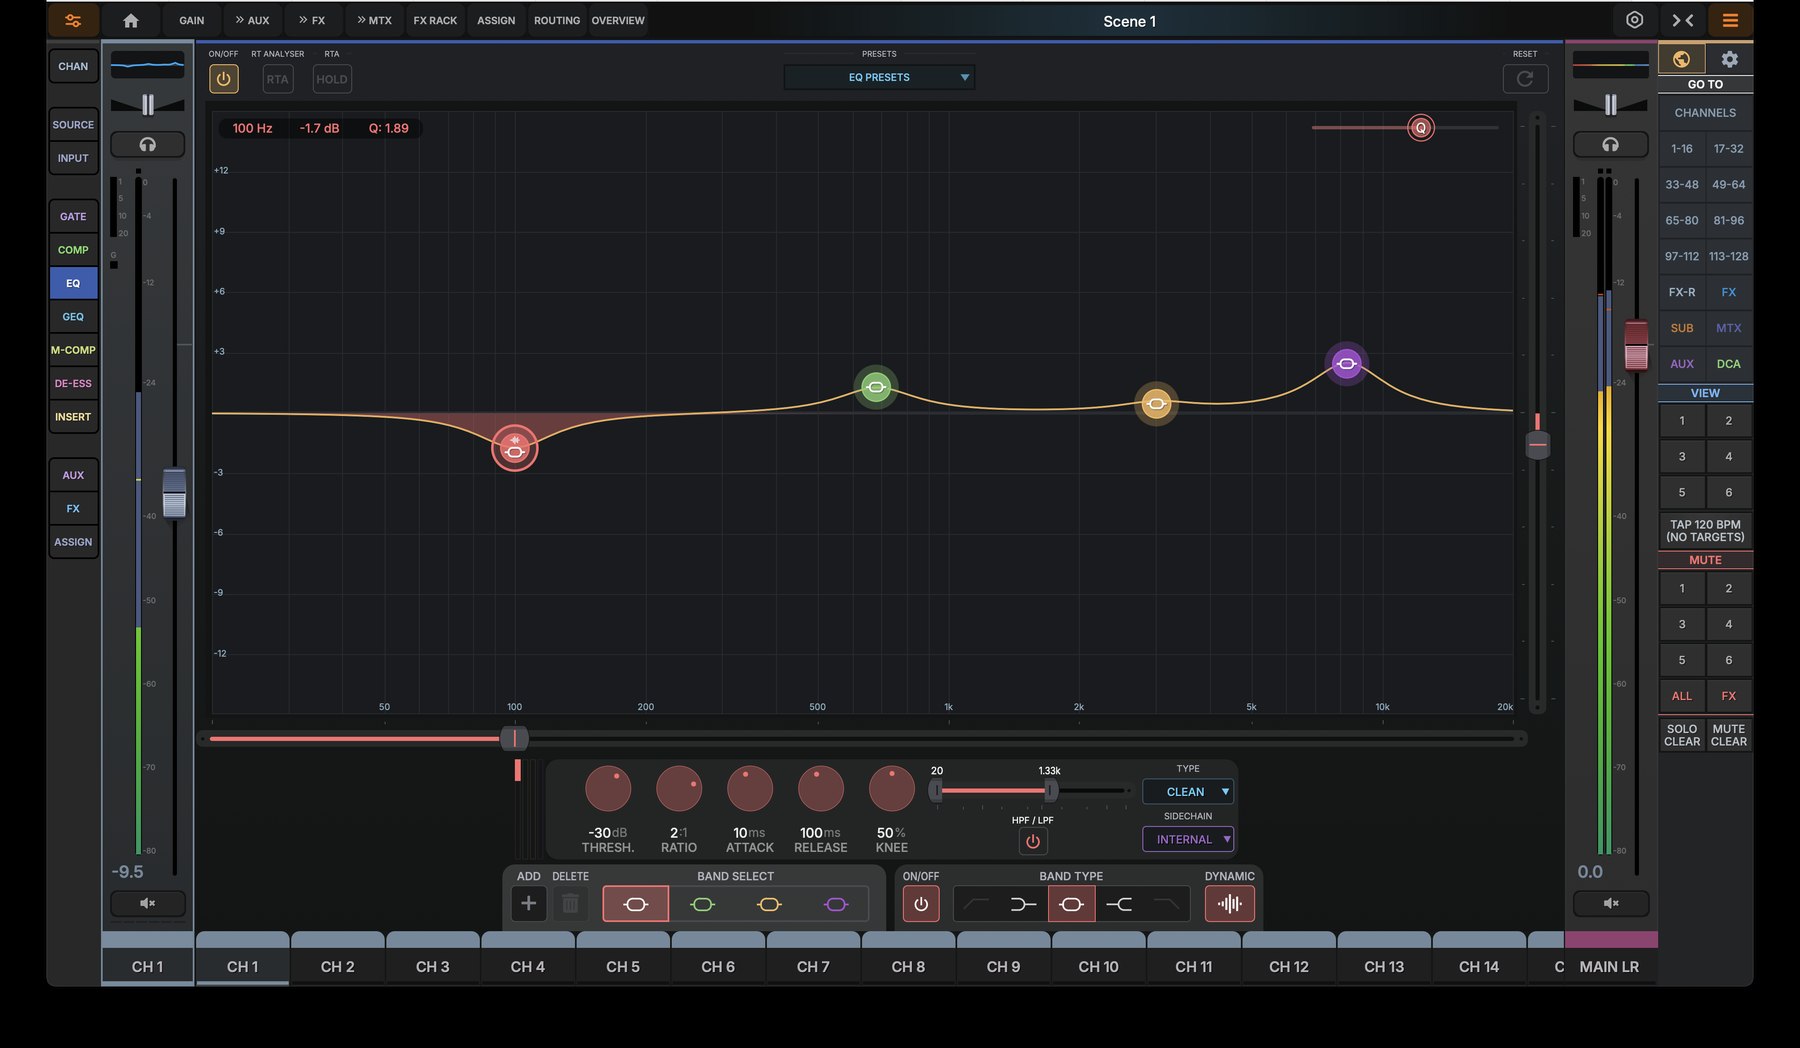Open the GEQ section in sidebar
This screenshot has height=1048, width=1800.
pyautogui.click(x=73, y=317)
